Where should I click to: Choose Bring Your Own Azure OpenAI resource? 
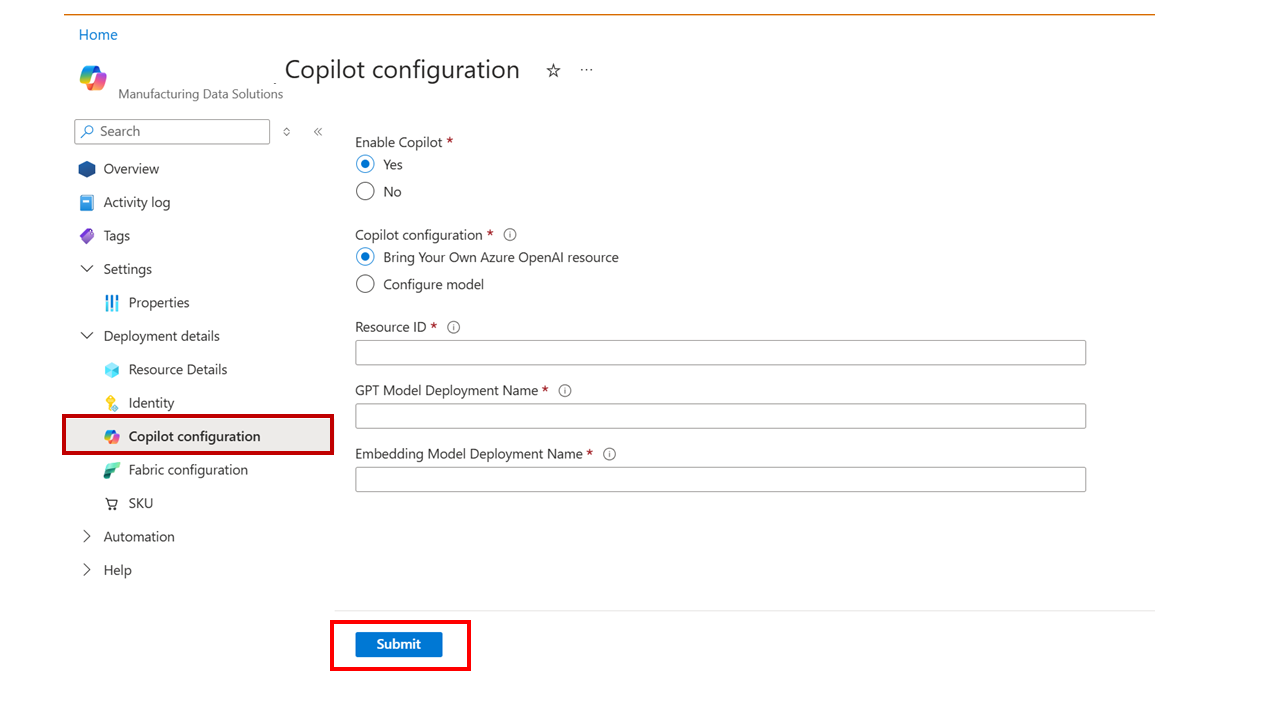pyautogui.click(x=366, y=257)
